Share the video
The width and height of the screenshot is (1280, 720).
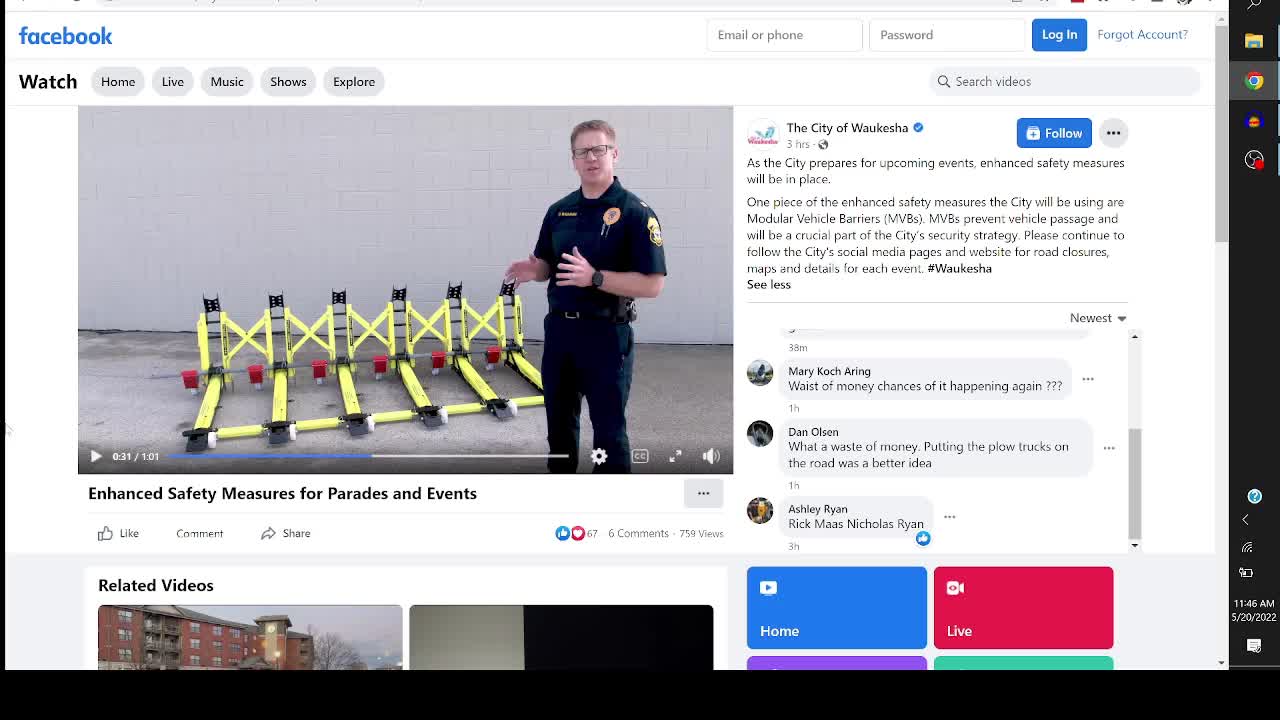point(286,534)
